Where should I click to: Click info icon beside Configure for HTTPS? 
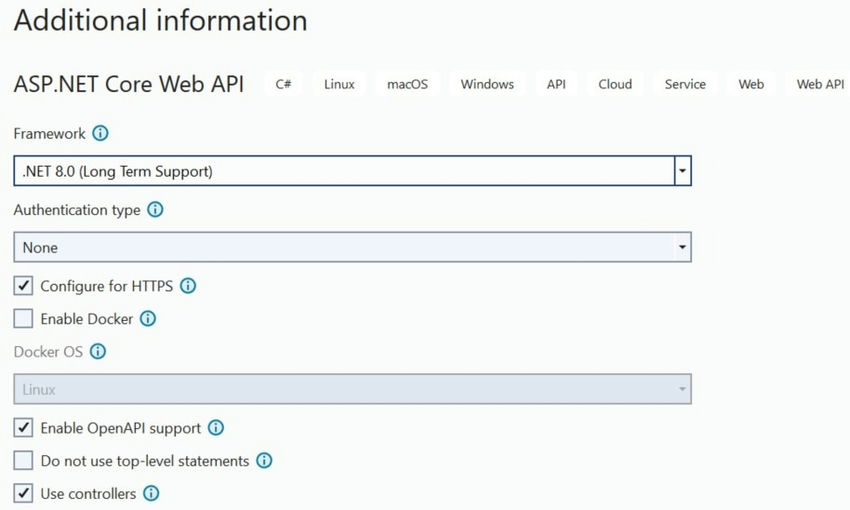click(187, 286)
